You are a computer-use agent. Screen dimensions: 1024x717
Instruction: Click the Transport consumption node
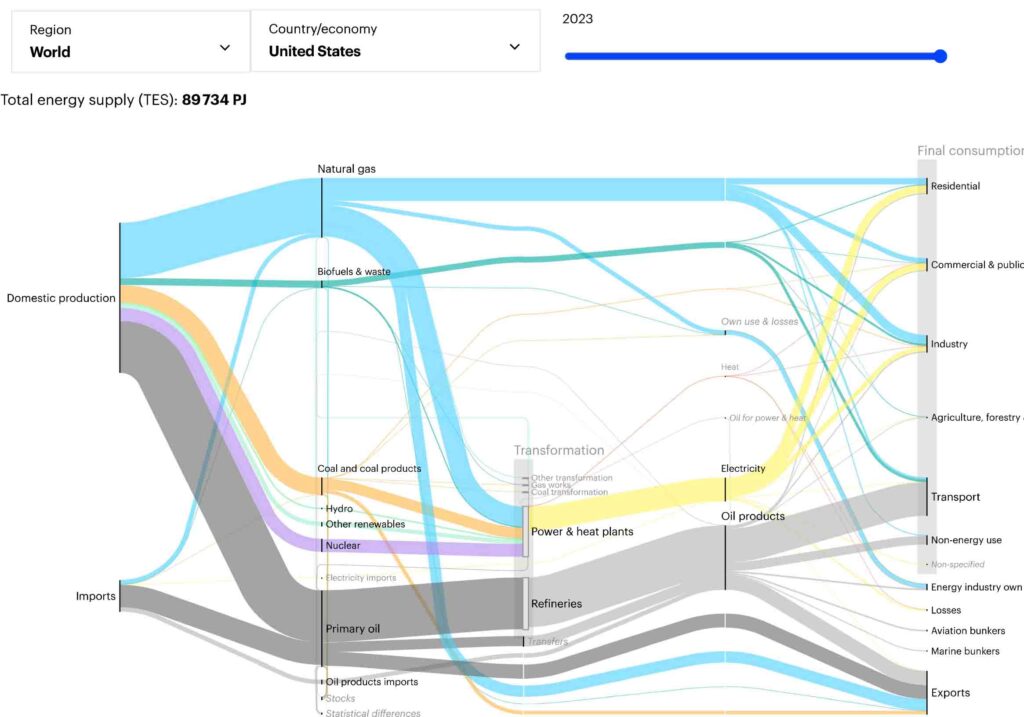955,497
